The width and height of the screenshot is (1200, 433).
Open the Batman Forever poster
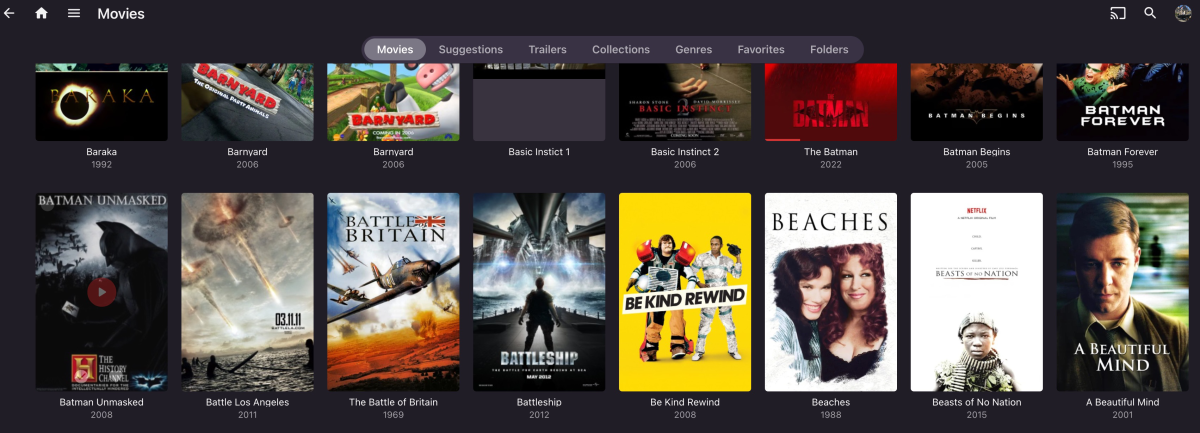[x=1123, y=102]
